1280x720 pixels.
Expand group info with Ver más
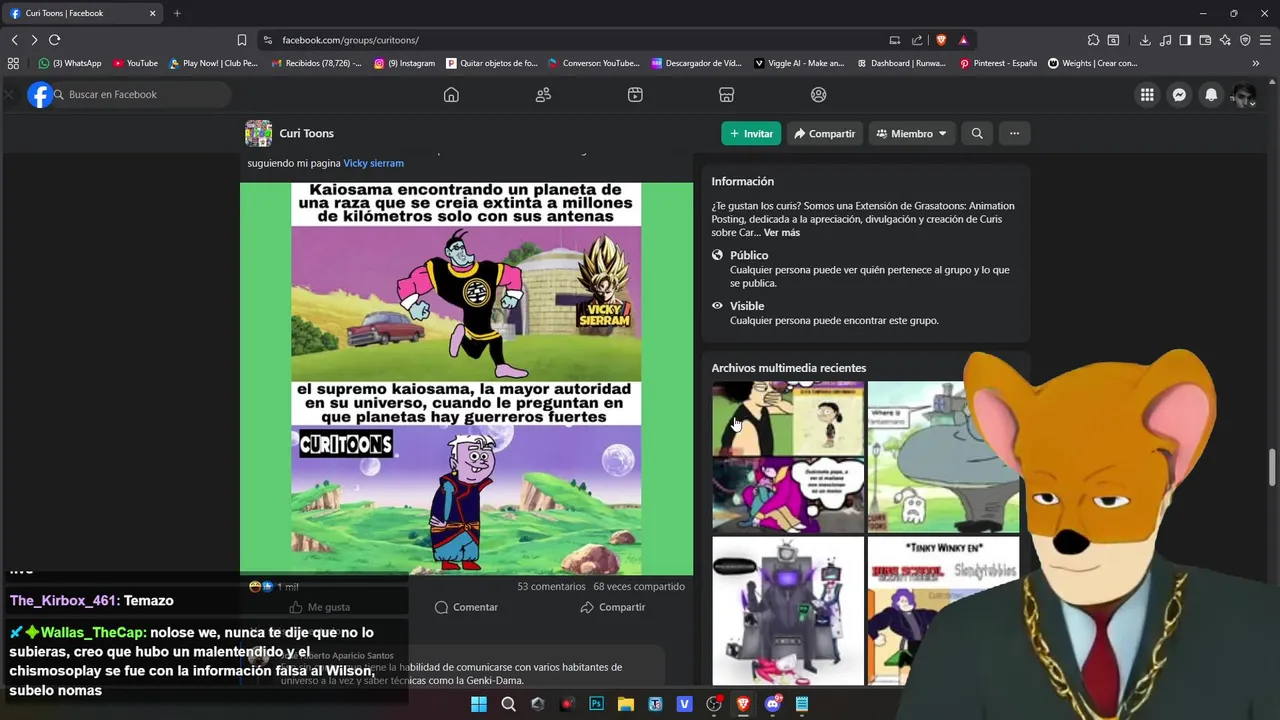click(x=782, y=232)
